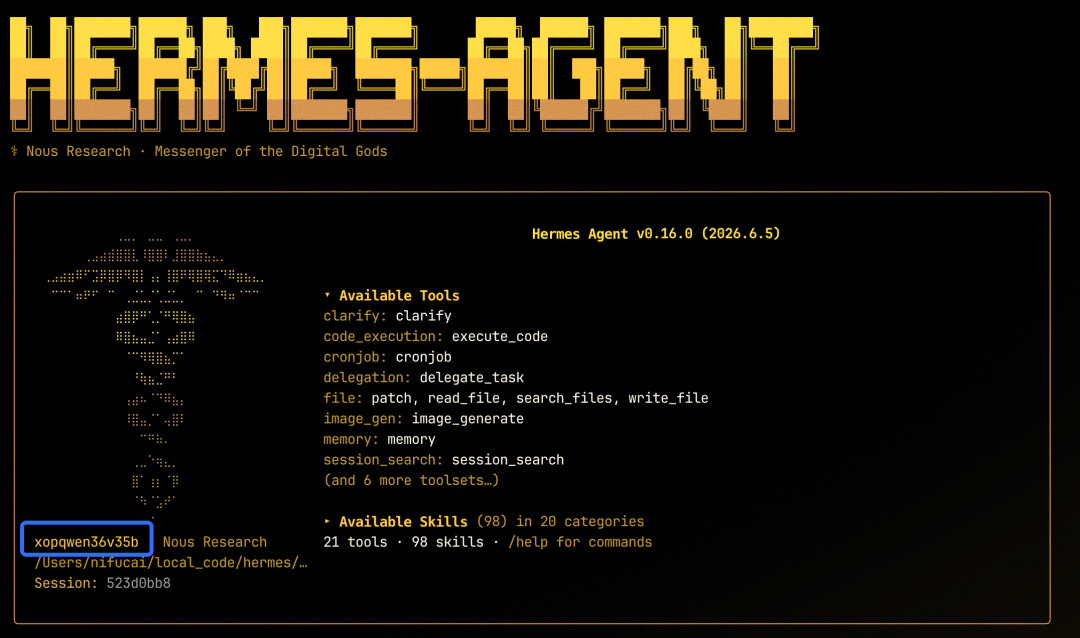1080x638 pixels.
Task: Click the Hermes Agent v0.16.0 version header
Action: pos(656,234)
